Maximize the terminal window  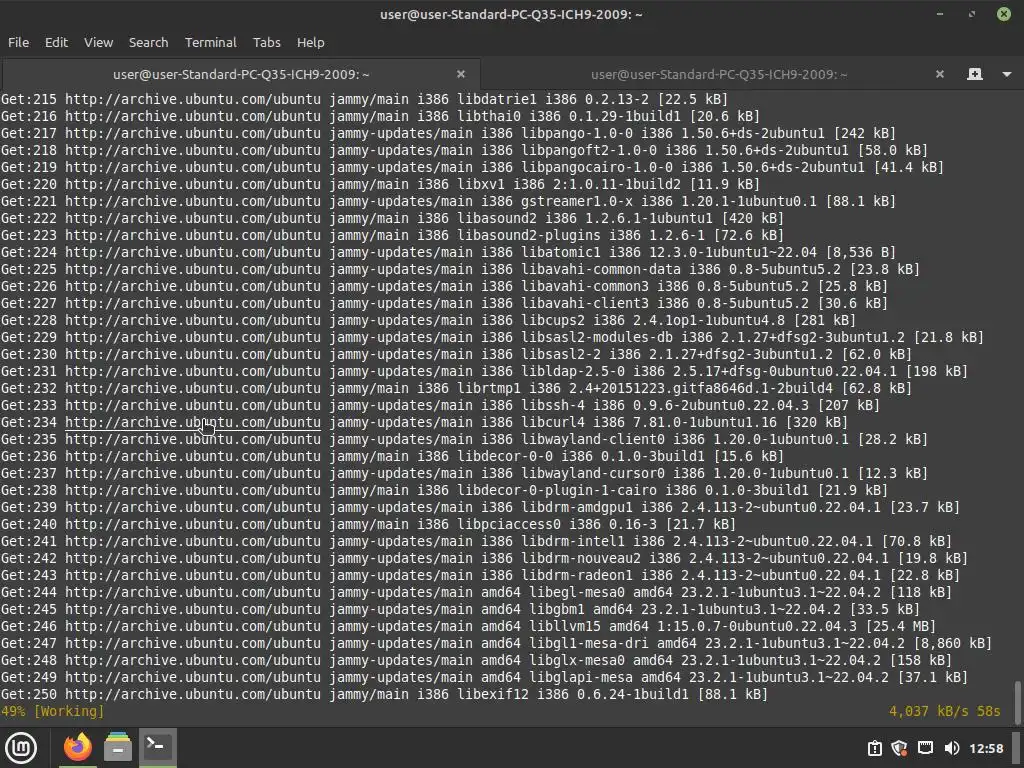(972, 14)
